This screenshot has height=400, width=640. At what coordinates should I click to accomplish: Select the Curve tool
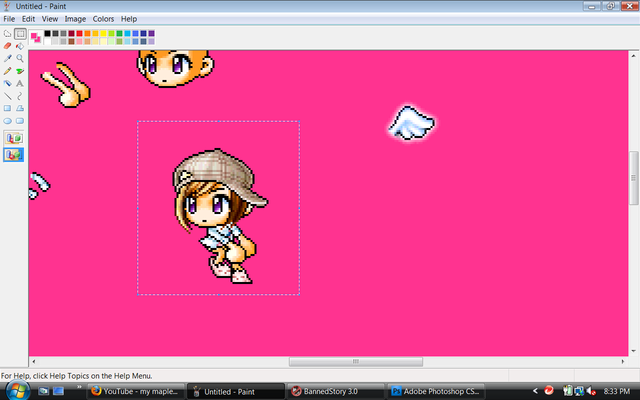coord(20,96)
